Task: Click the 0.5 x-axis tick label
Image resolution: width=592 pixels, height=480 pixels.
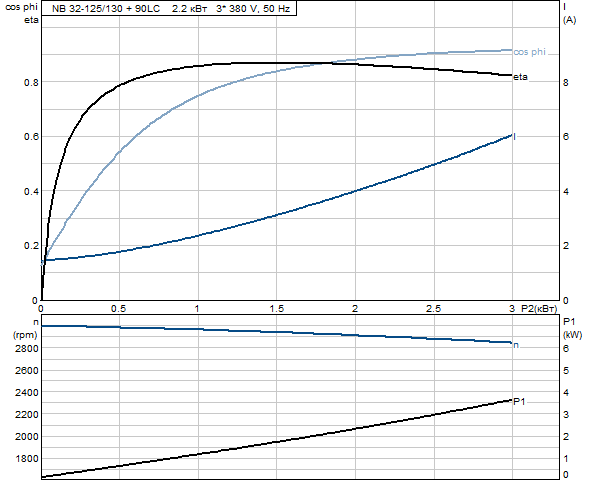Action: pyautogui.click(x=119, y=309)
